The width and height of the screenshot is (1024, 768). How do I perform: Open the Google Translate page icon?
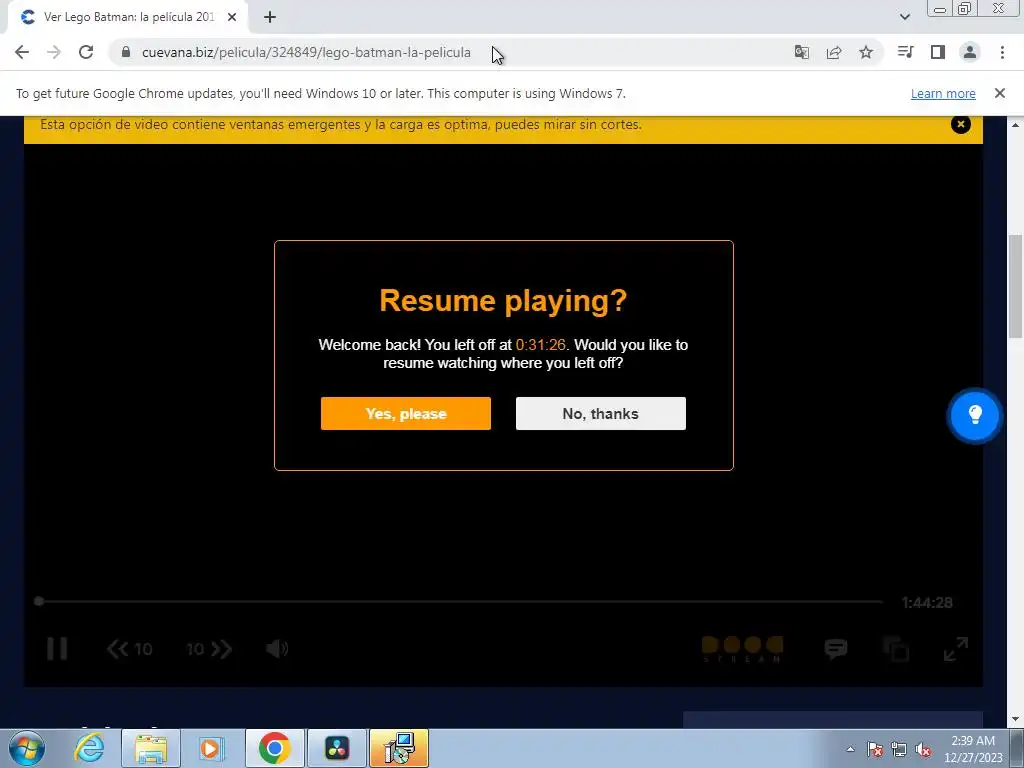(x=802, y=52)
